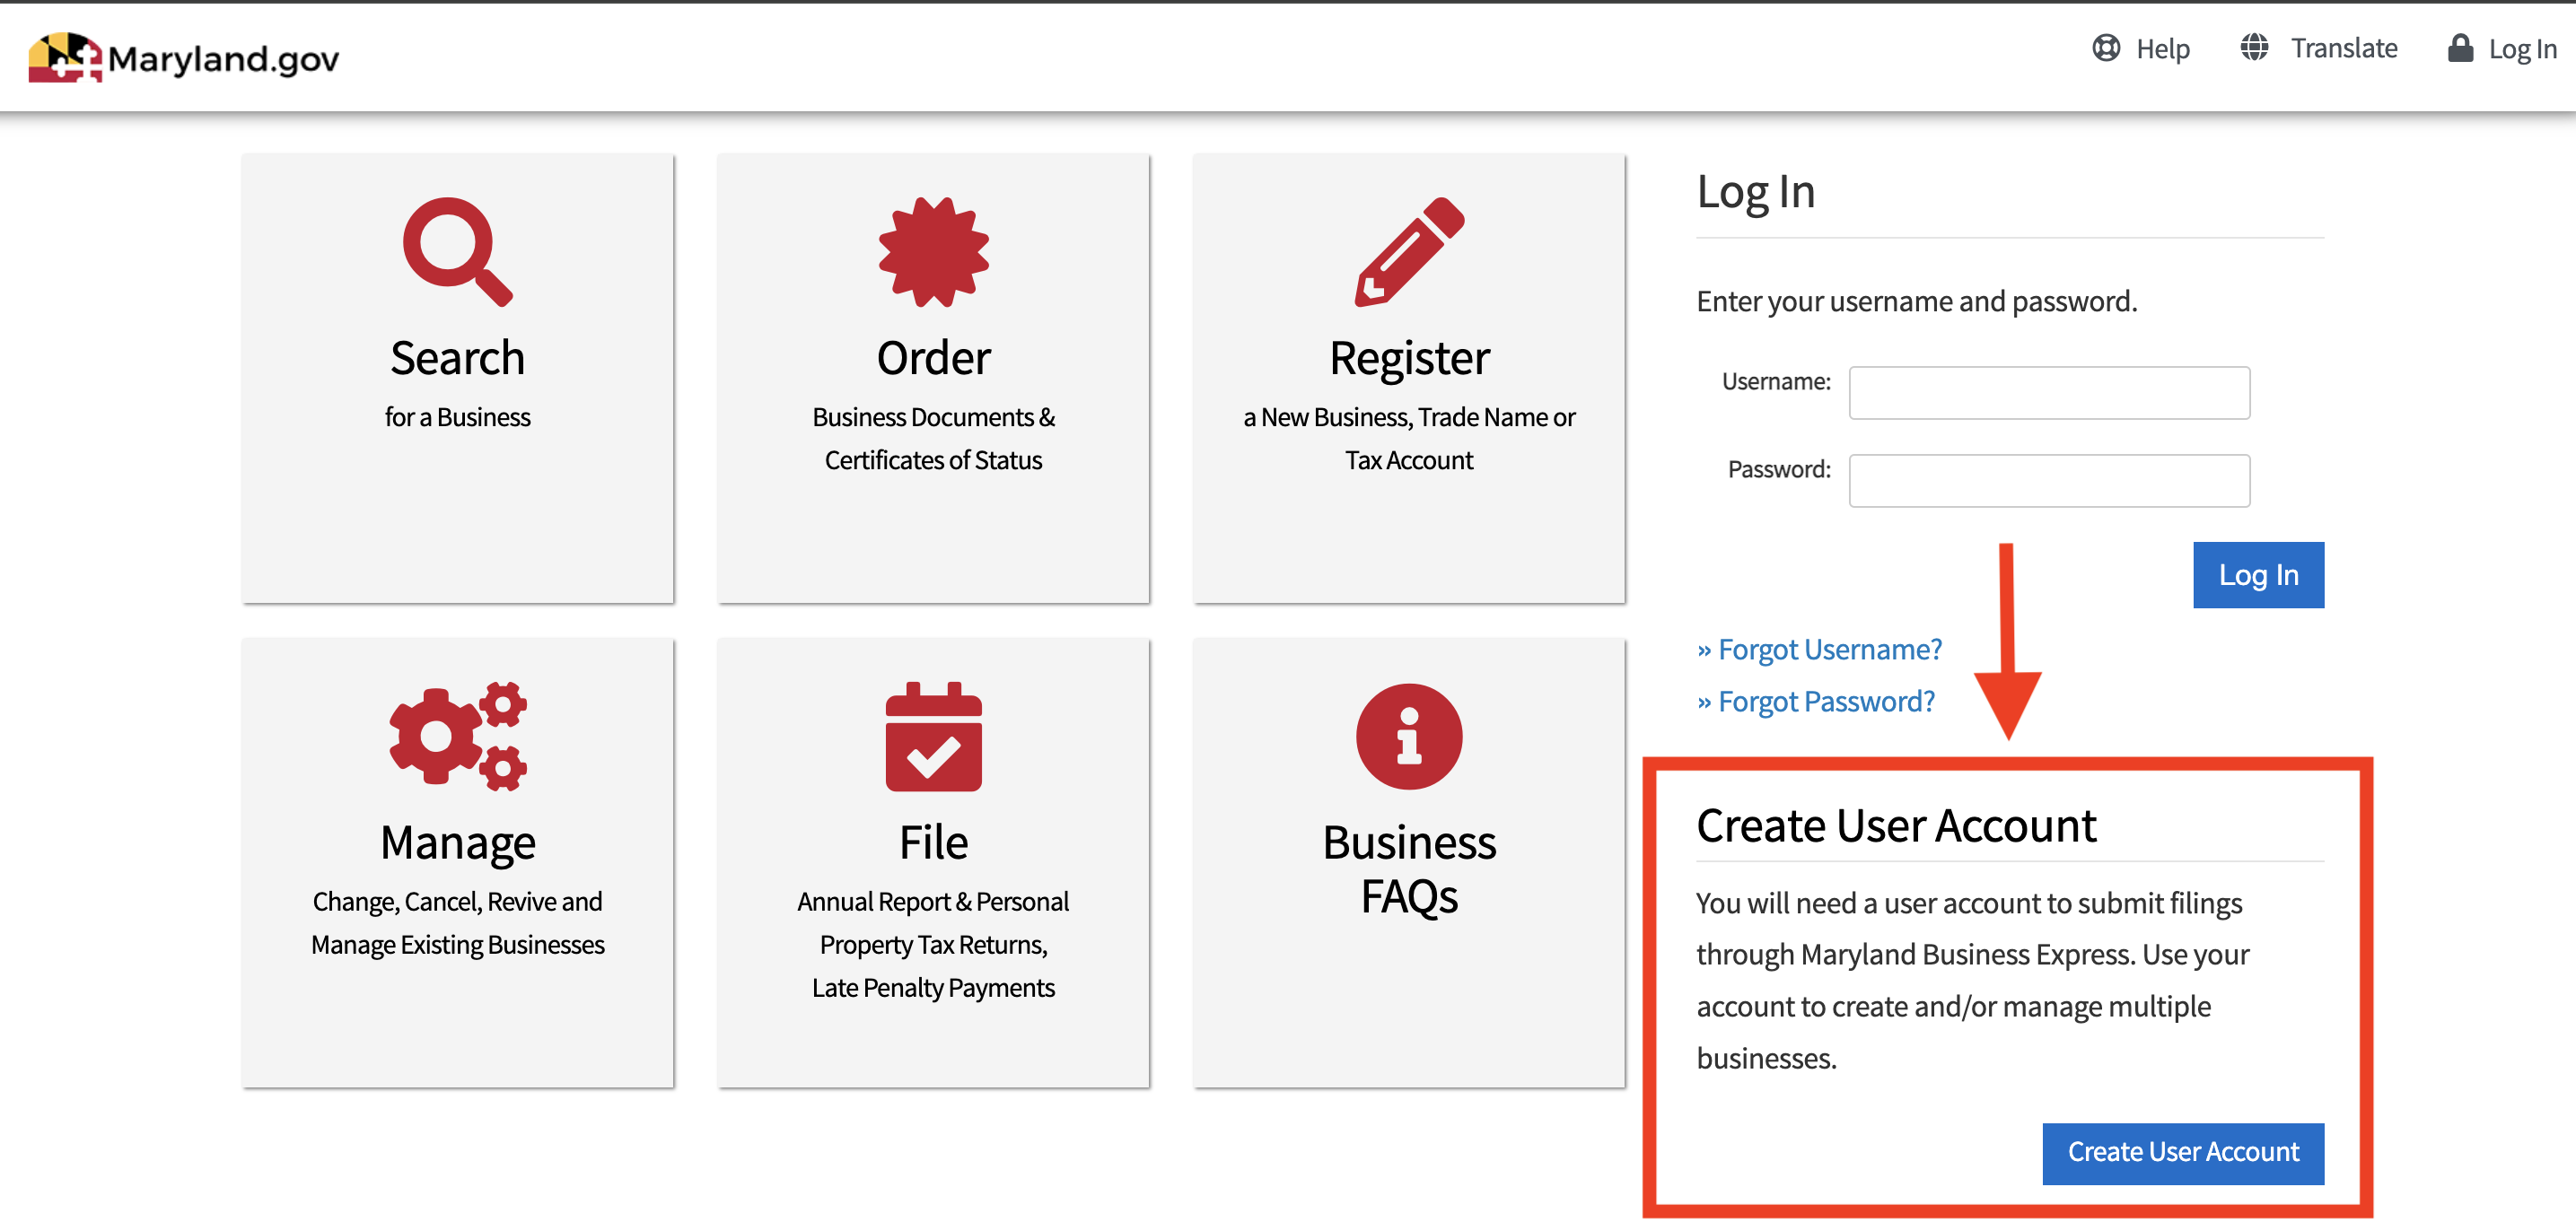Click "Enter your username and password." text
This screenshot has height=1222, width=2576.
tap(1916, 301)
